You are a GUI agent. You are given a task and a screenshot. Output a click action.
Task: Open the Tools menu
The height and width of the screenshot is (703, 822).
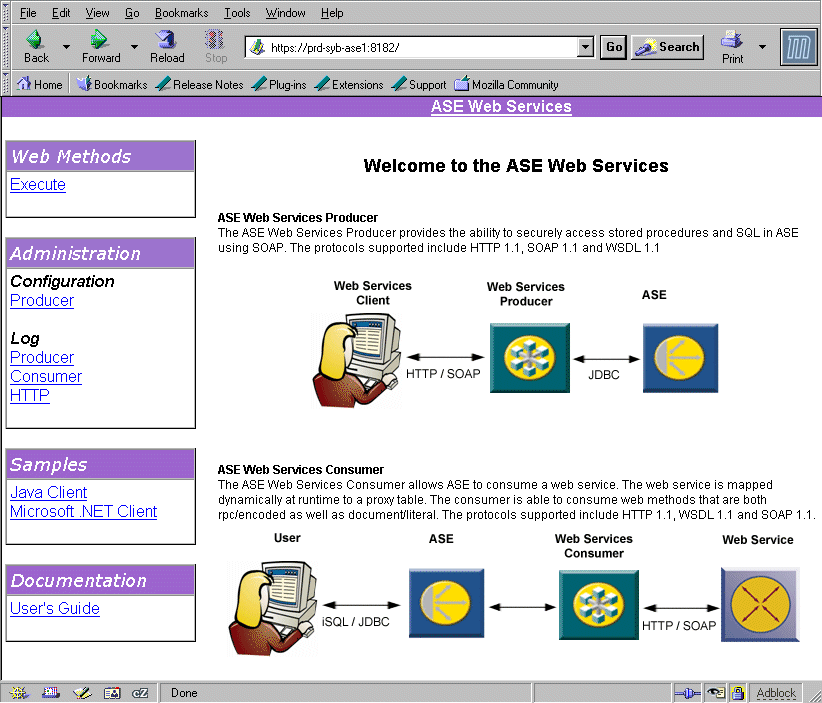click(237, 13)
